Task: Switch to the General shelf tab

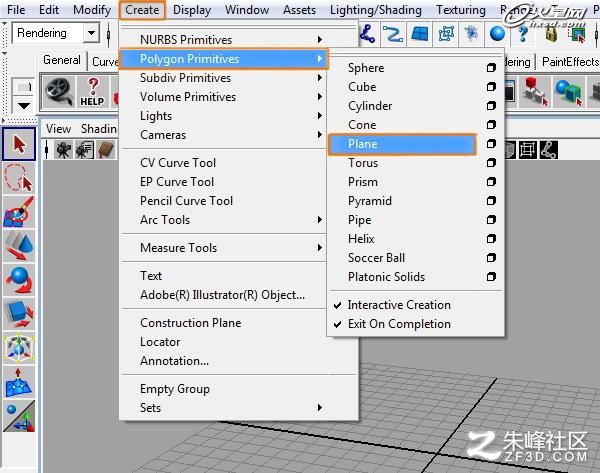Action: tap(62, 60)
